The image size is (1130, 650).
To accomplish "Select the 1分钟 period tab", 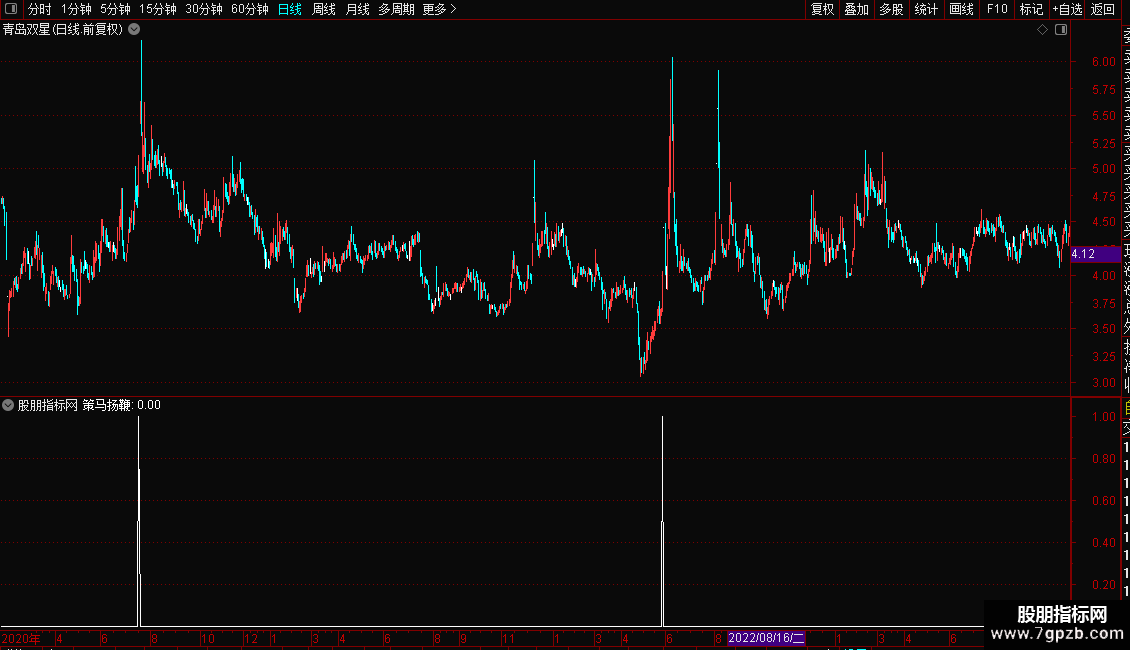I will [76, 9].
